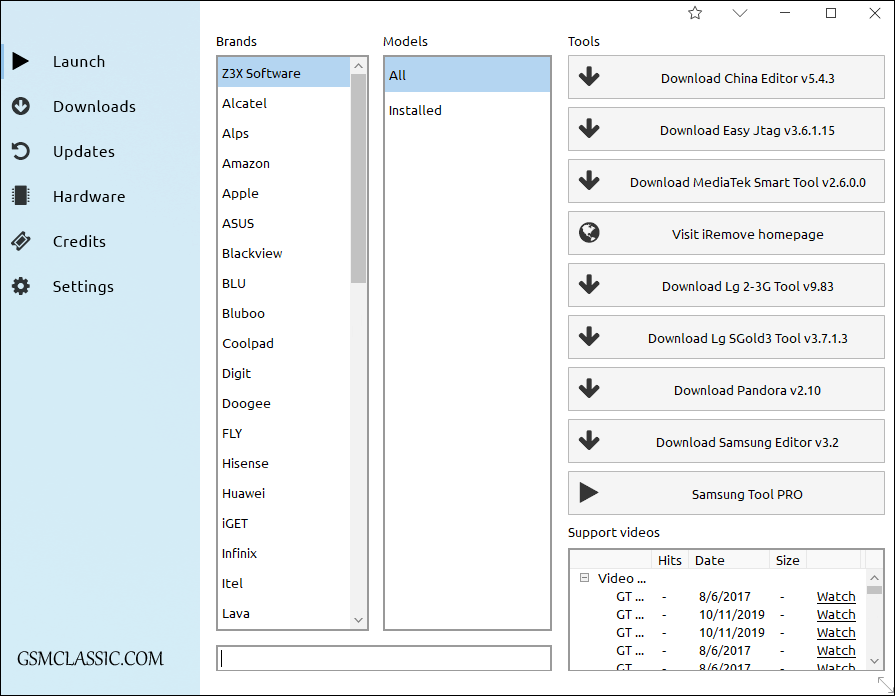
Task: Click download arrow icon for Lg SGold3 Tool
Action: [589, 336]
